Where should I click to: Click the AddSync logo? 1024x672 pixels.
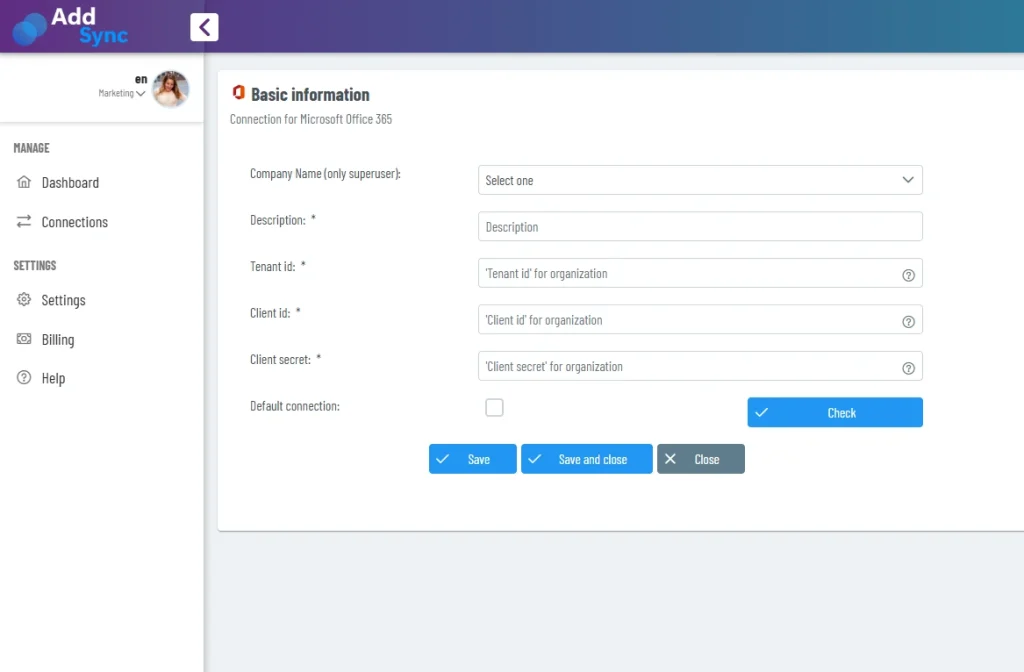pyautogui.click(x=71, y=26)
